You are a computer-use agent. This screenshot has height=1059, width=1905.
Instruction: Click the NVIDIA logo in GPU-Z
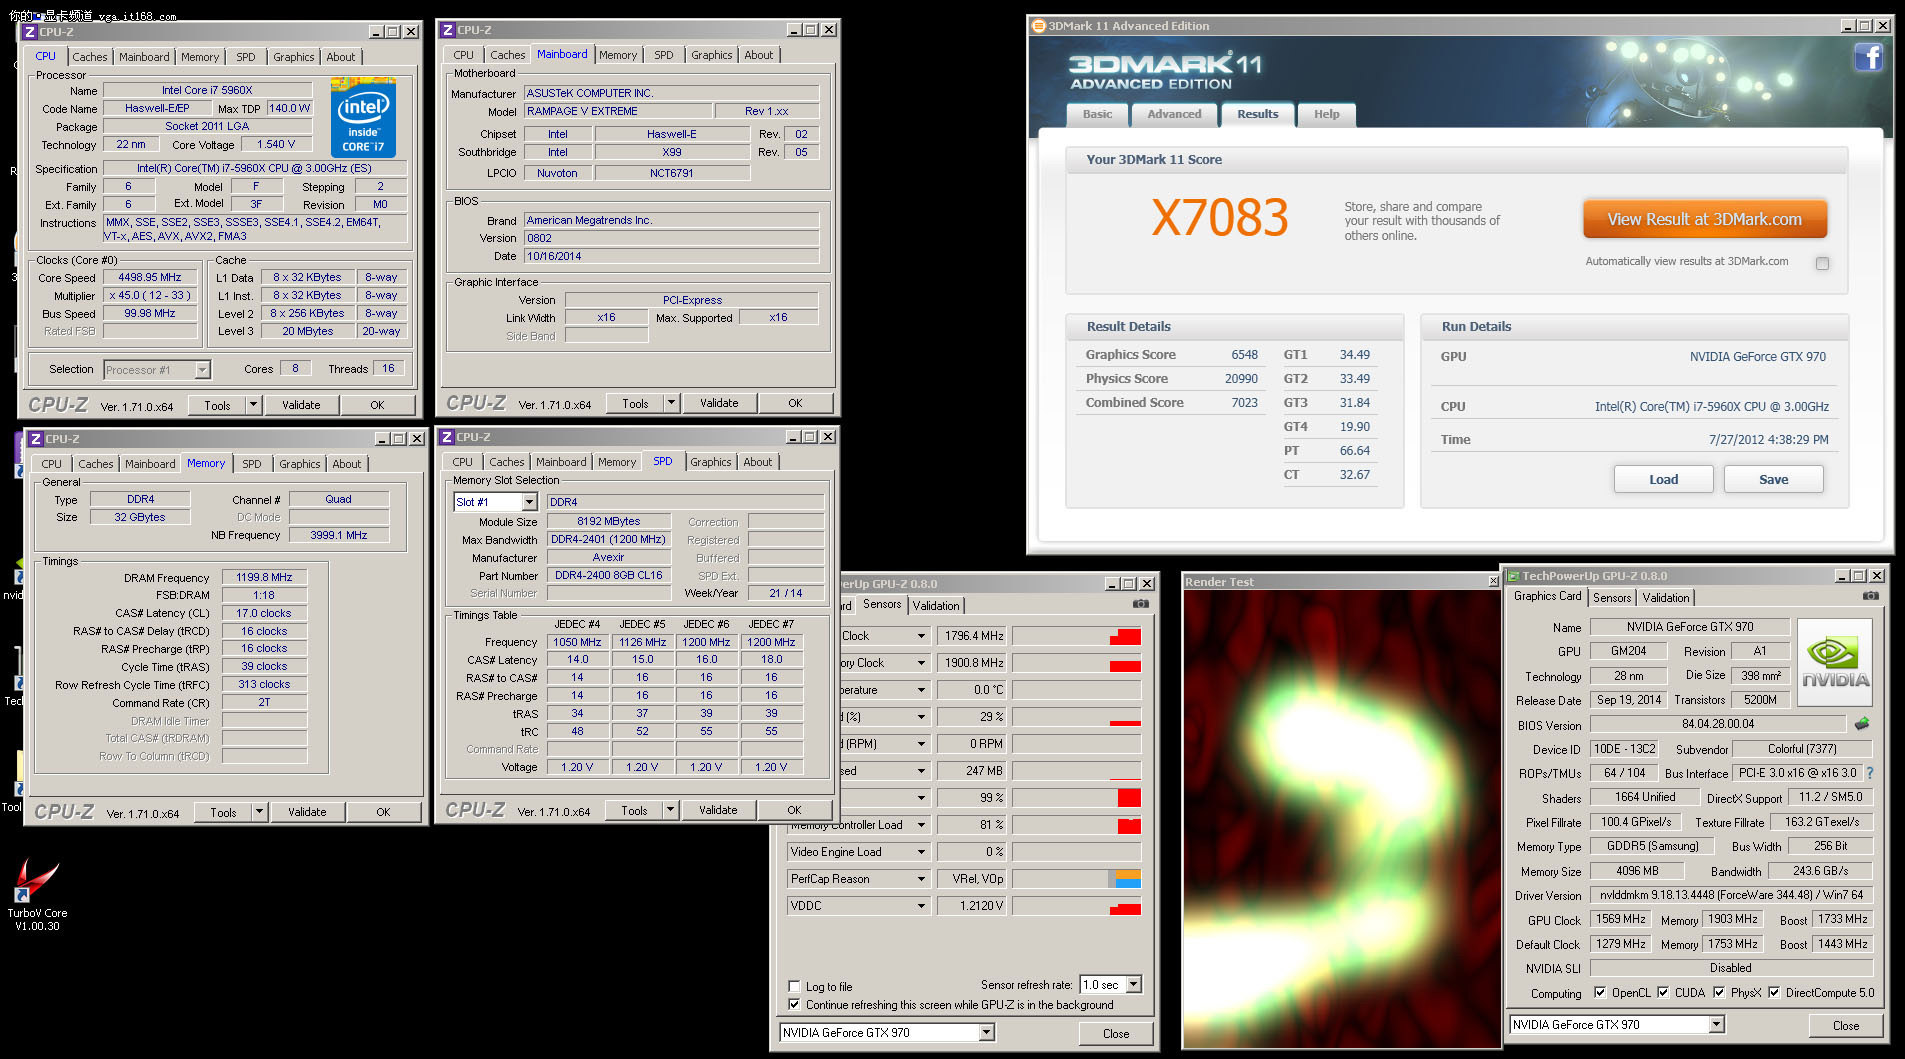point(1835,663)
